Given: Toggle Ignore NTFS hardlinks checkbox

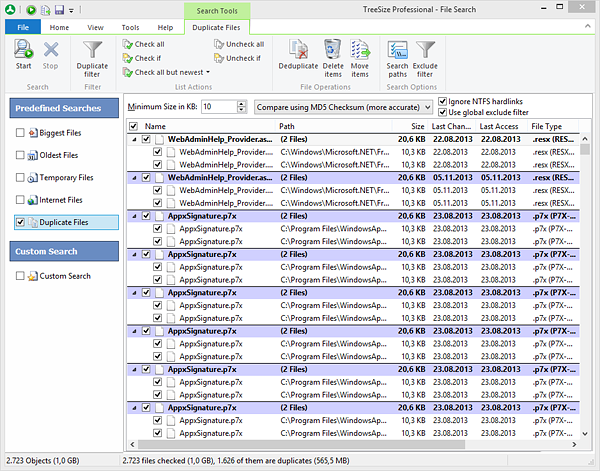Looking at the screenshot, I should pyautogui.click(x=442, y=101).
